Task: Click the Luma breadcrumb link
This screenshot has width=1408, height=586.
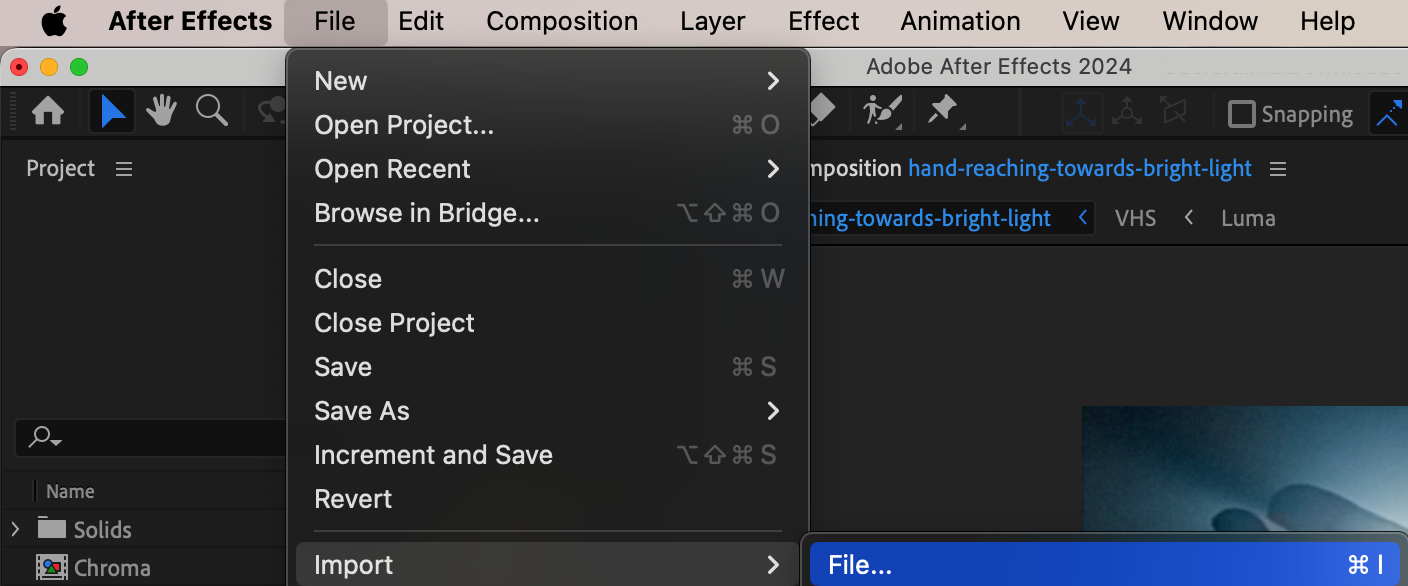Action: tap(1248, 218)
